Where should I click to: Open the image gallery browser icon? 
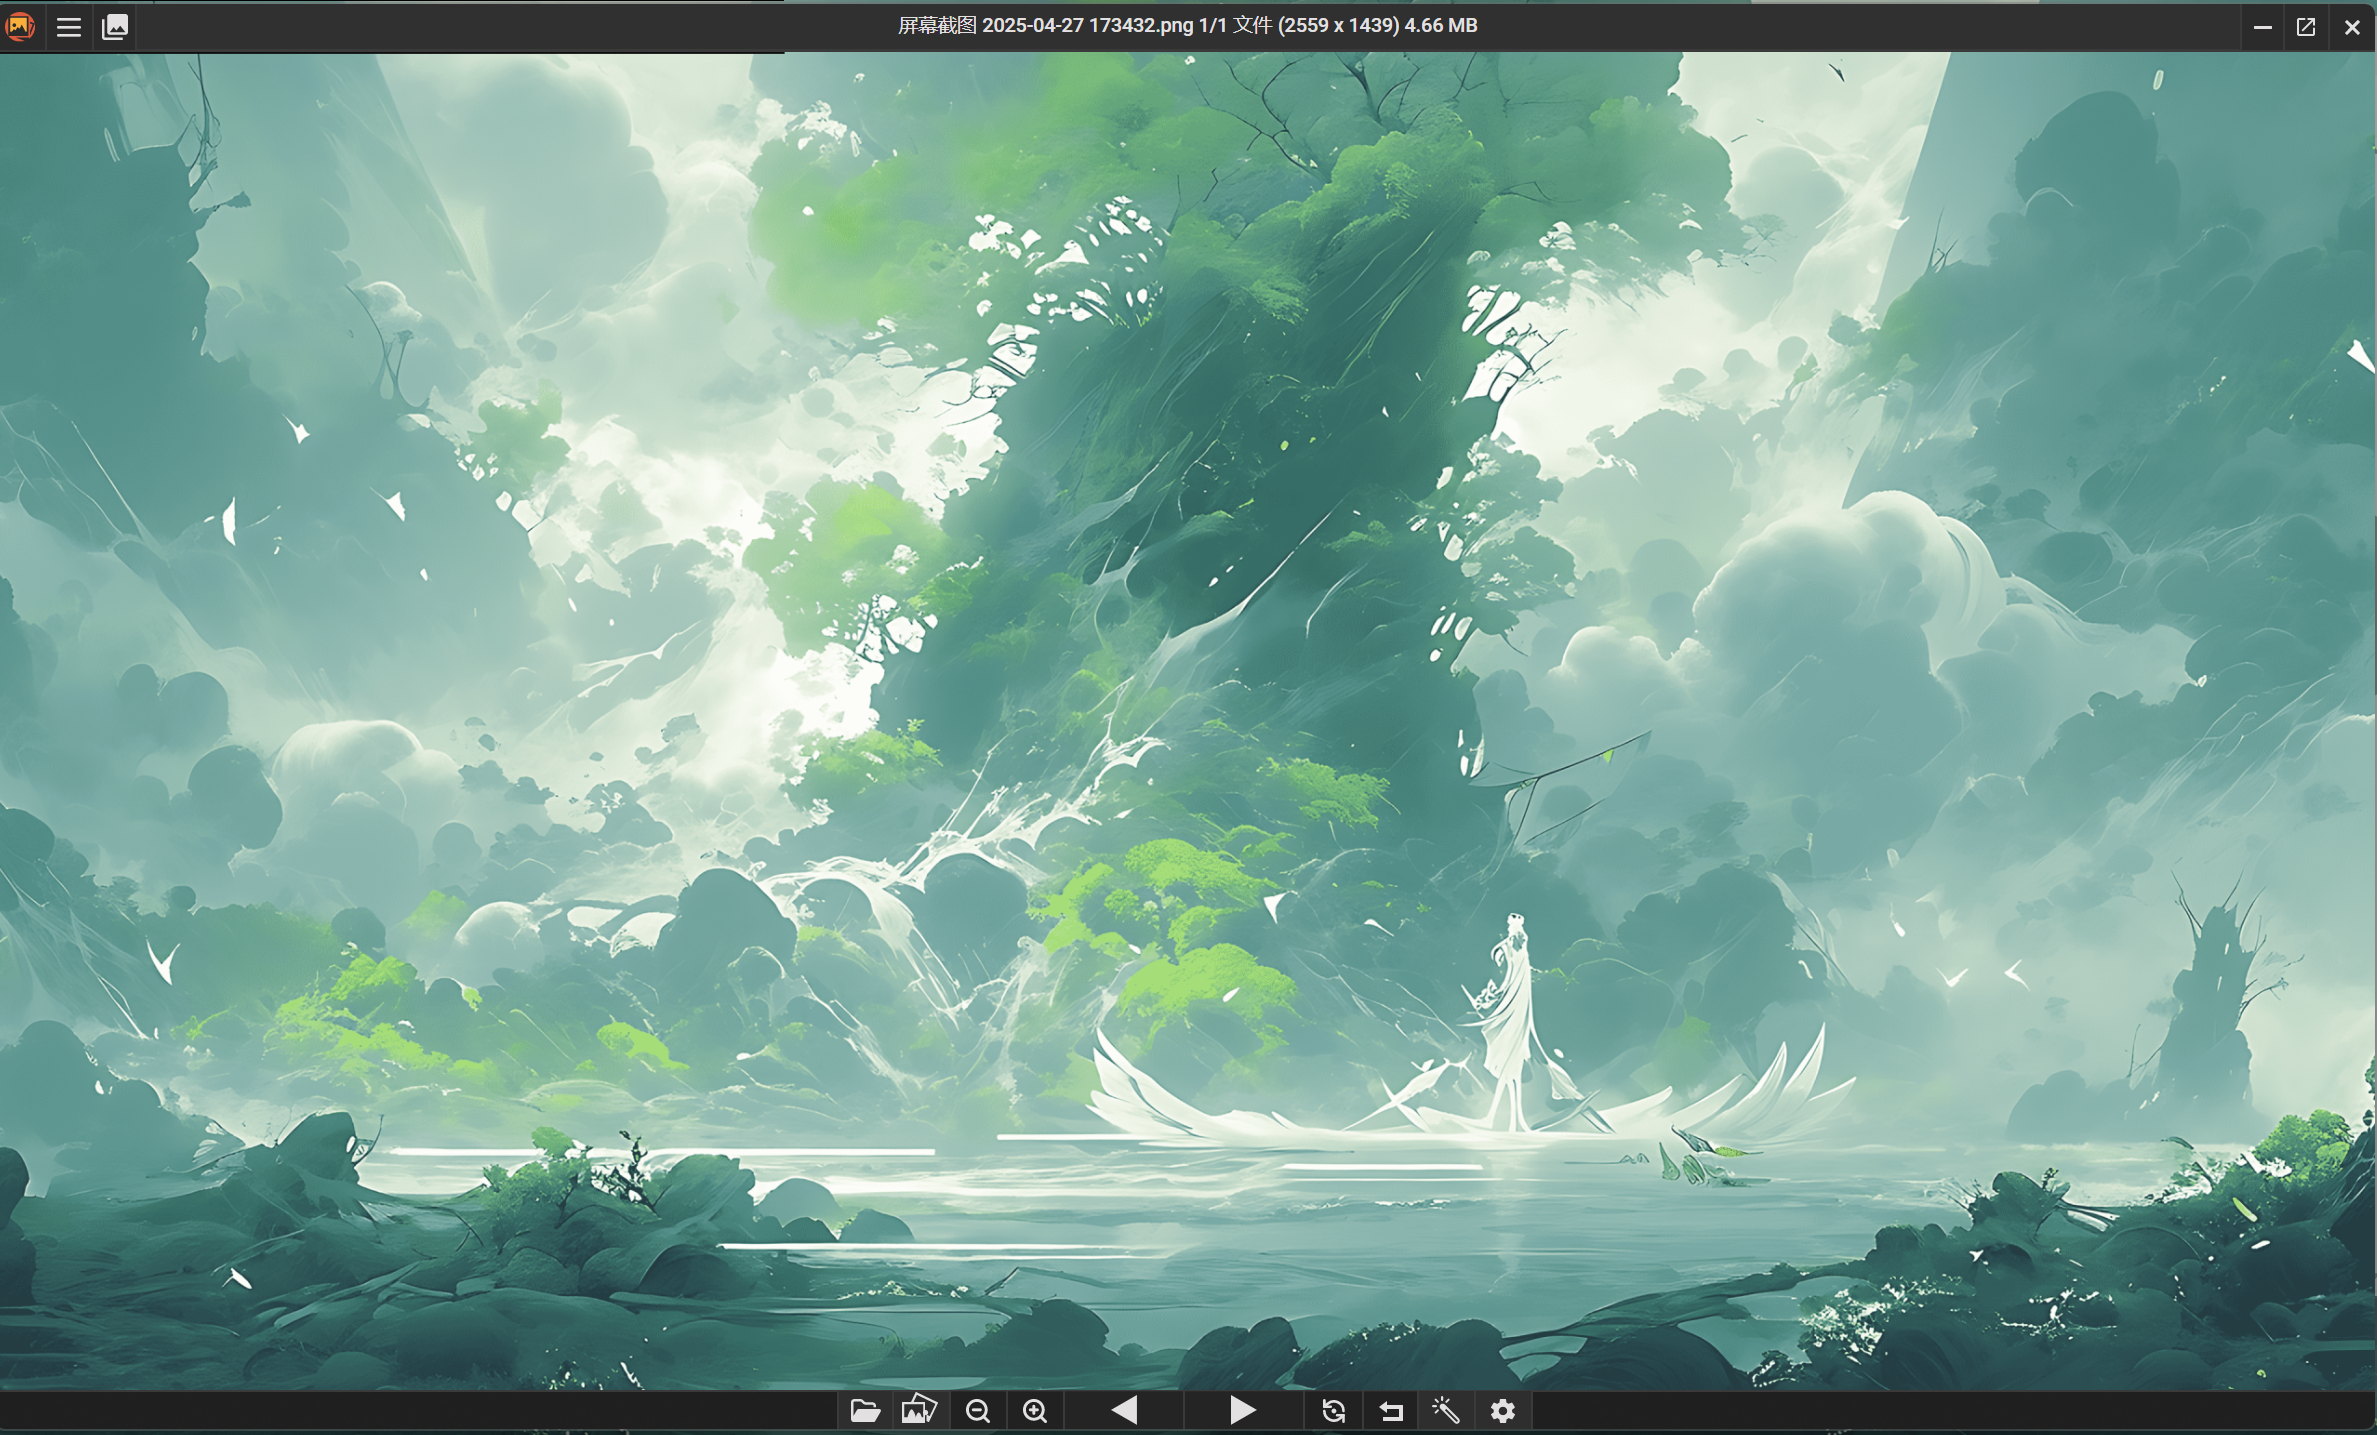[919, 1410]
